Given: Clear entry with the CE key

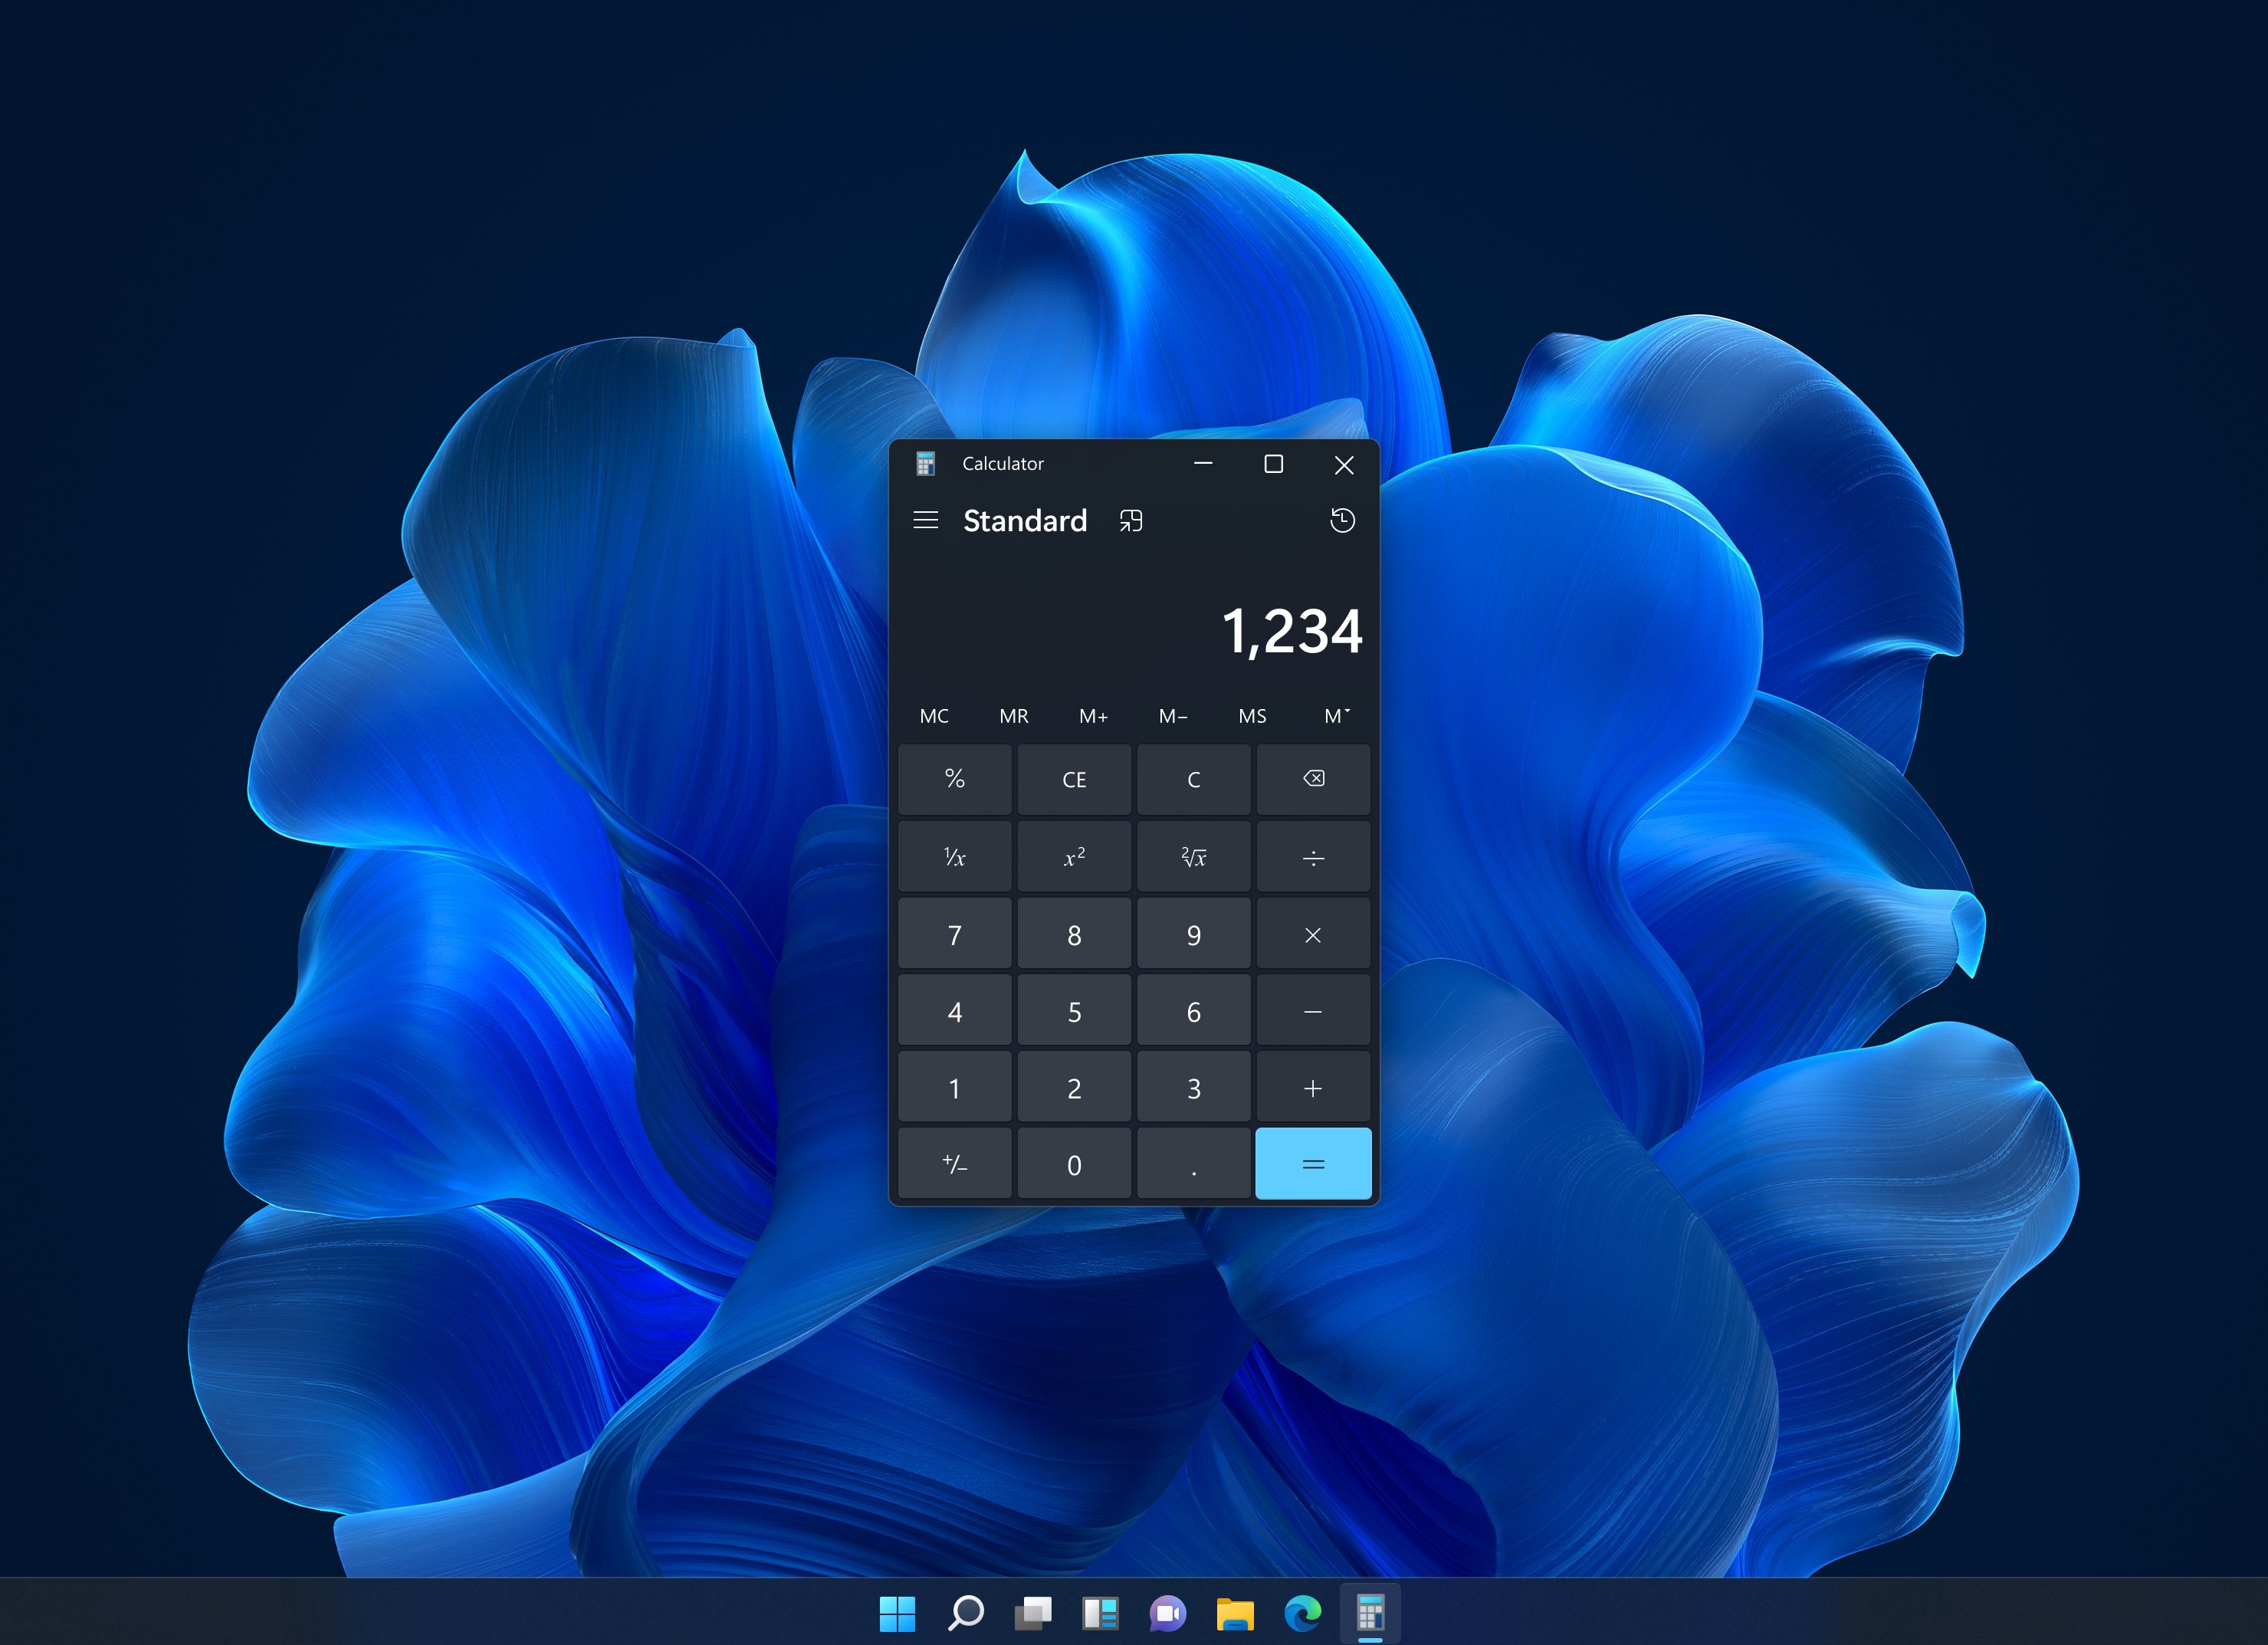Looking at the screenshot, I should coord(1074,779).
